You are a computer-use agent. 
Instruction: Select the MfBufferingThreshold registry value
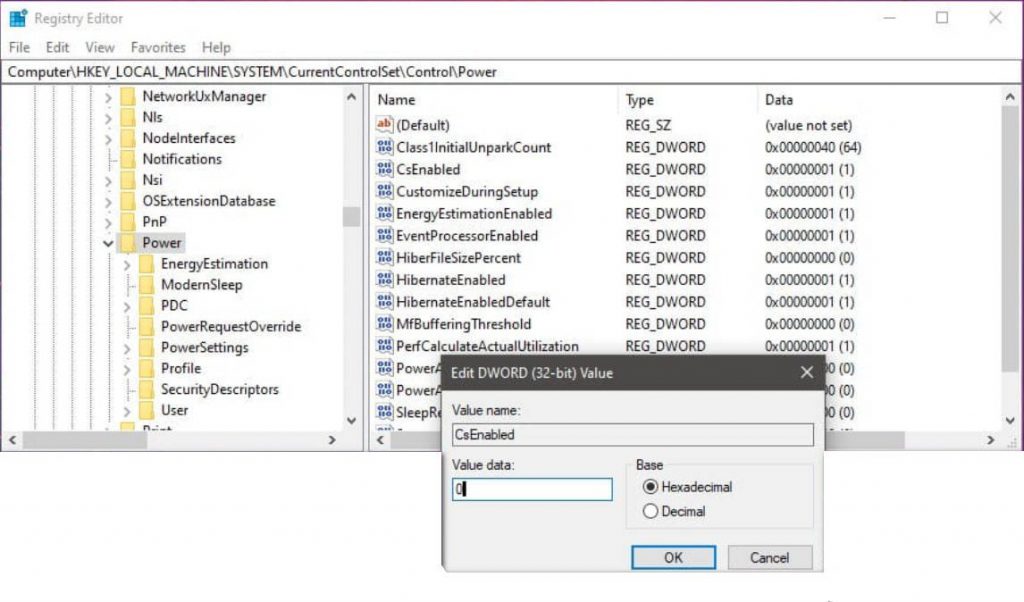click(462, 324)
